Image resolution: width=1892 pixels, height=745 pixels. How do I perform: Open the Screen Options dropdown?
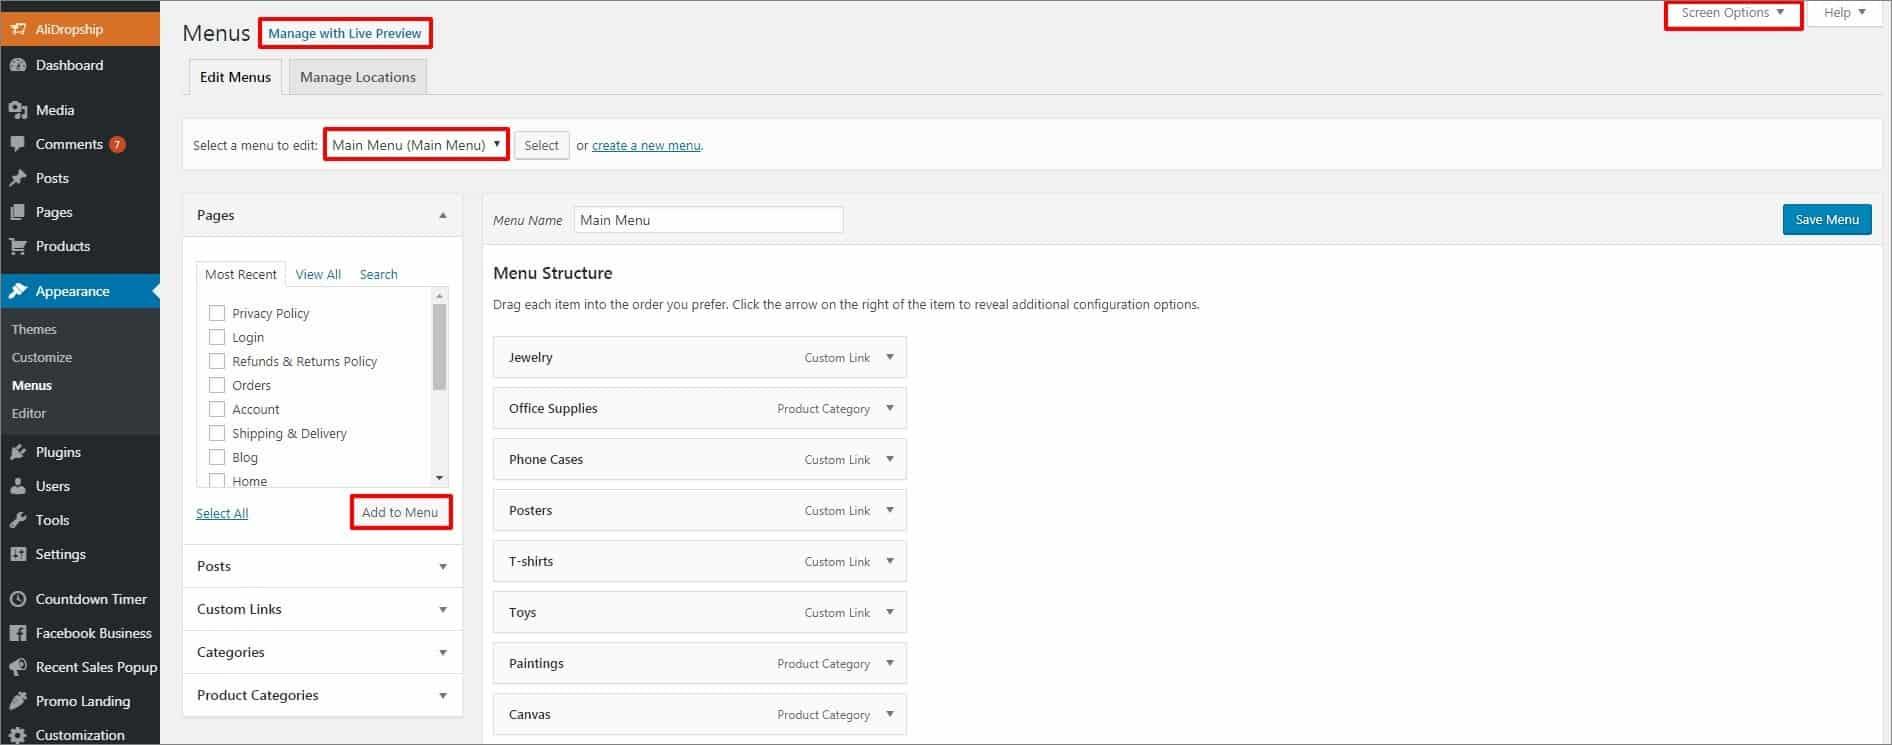pos(1733,13)
